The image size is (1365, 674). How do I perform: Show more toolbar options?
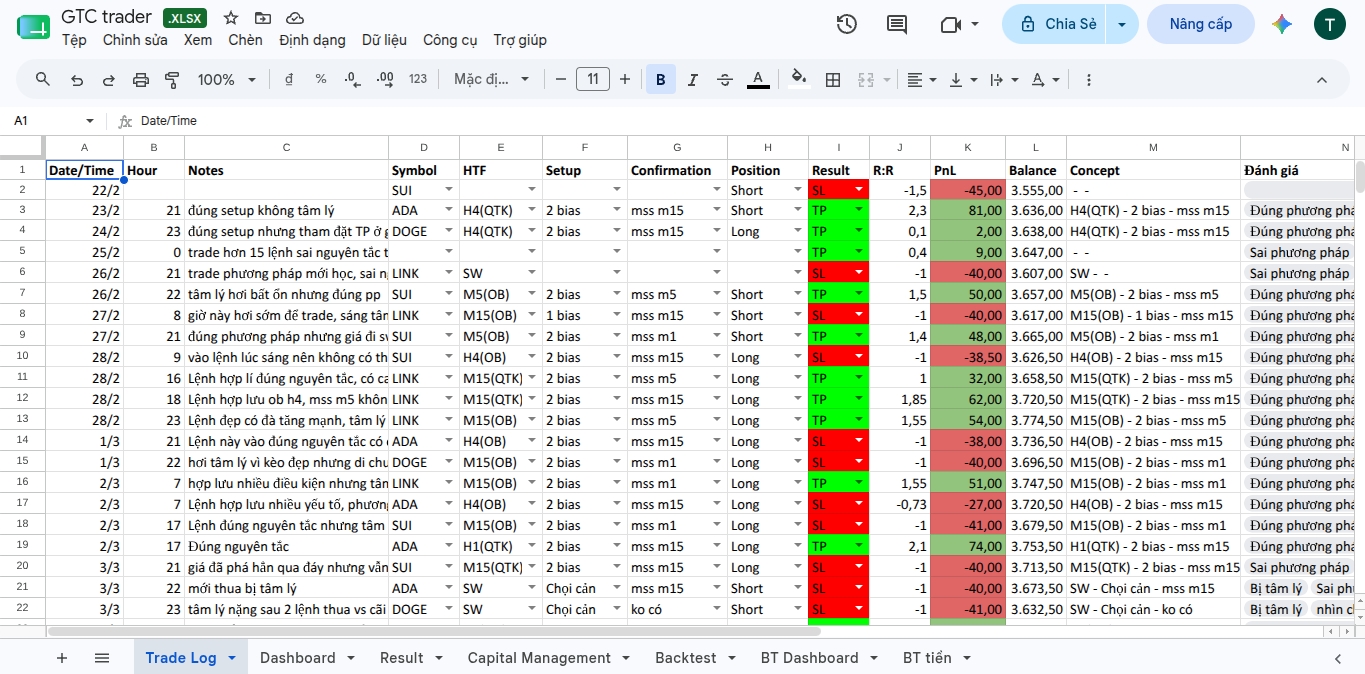[x=1088, y=79]
